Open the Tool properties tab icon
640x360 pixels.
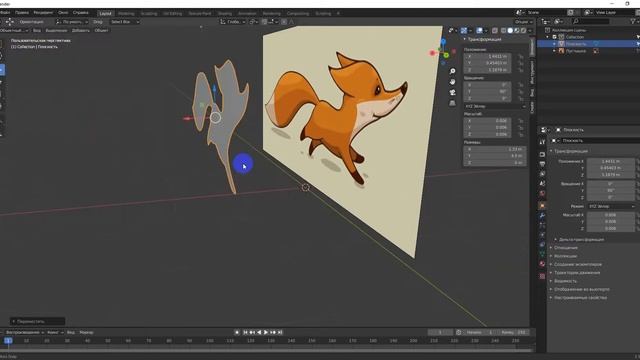click(542, 142)
